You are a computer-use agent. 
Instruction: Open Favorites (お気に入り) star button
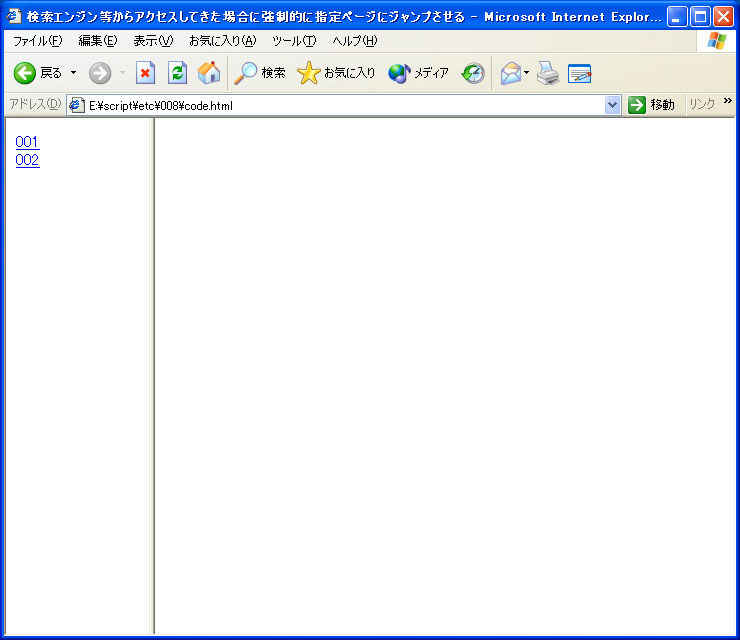click(337, 73)
